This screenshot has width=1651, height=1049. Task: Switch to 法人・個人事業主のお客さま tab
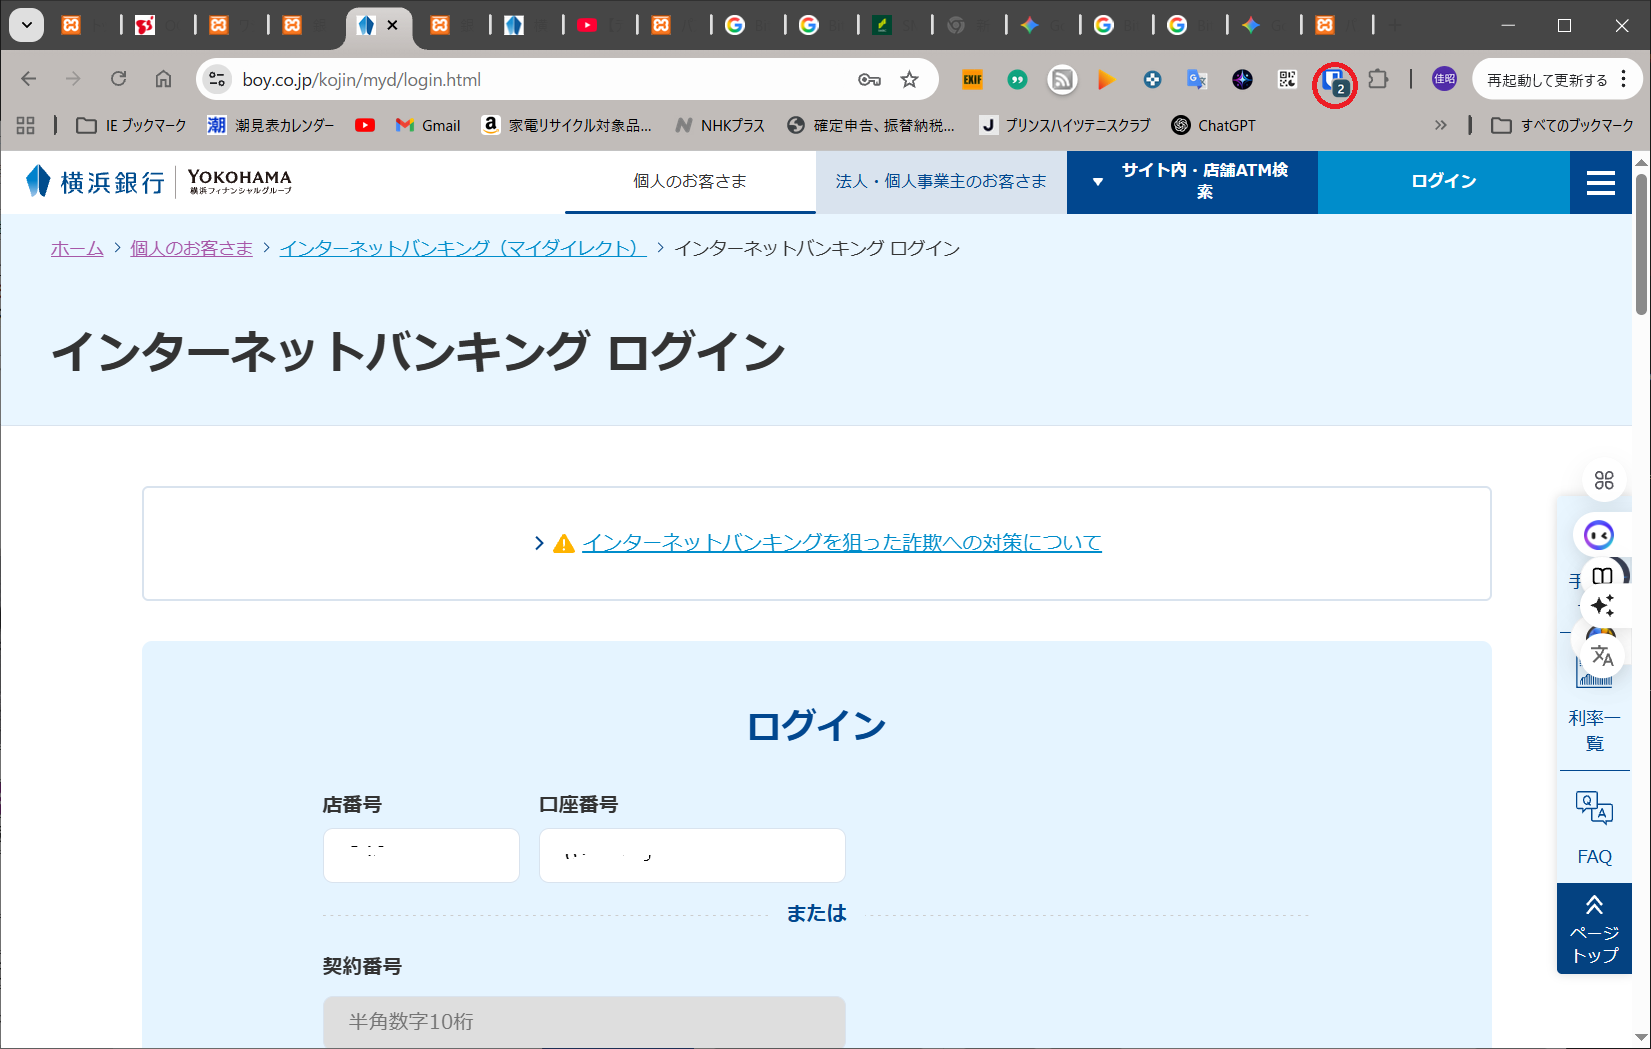tap(941, 182)
